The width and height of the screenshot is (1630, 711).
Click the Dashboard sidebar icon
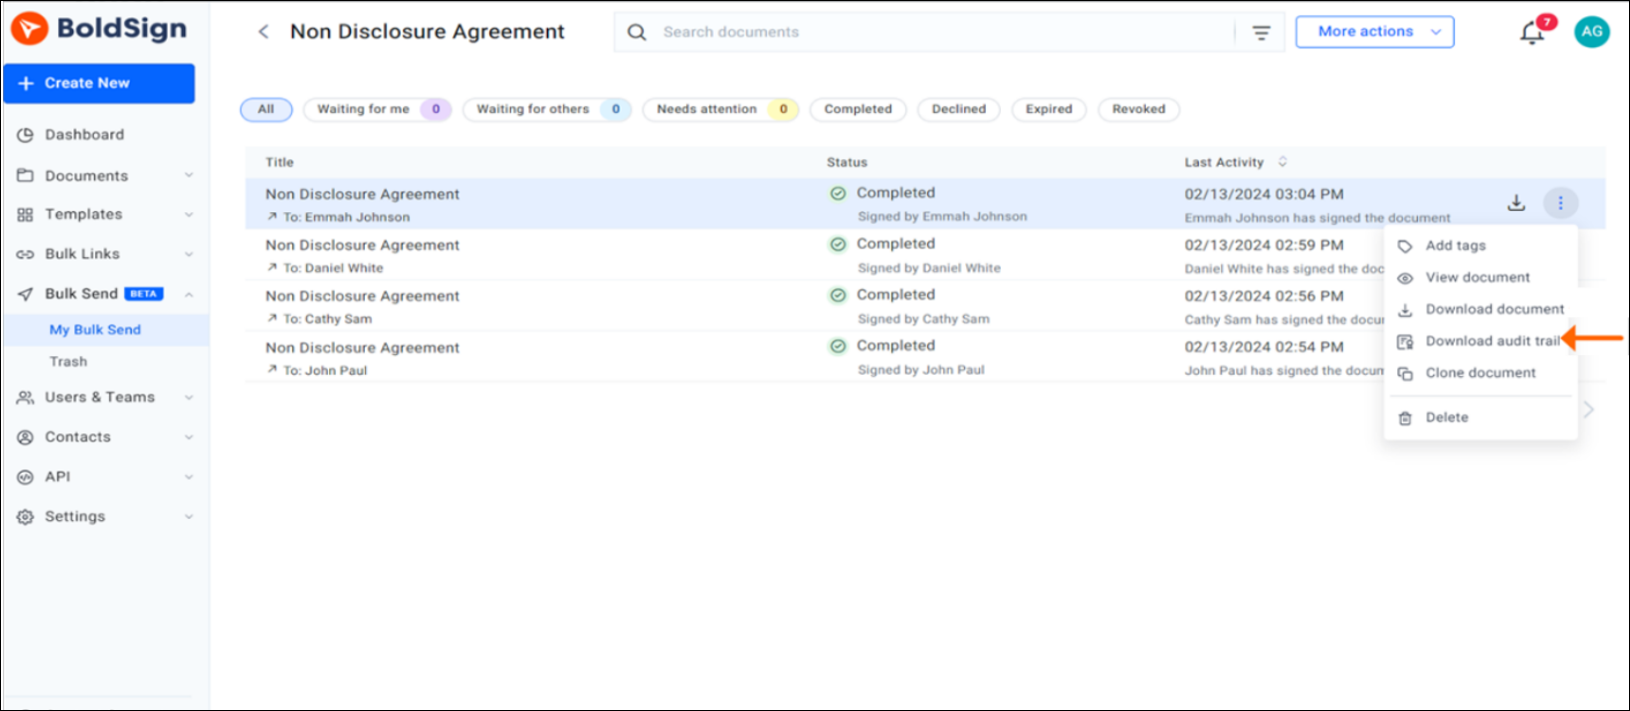point(25,135)
